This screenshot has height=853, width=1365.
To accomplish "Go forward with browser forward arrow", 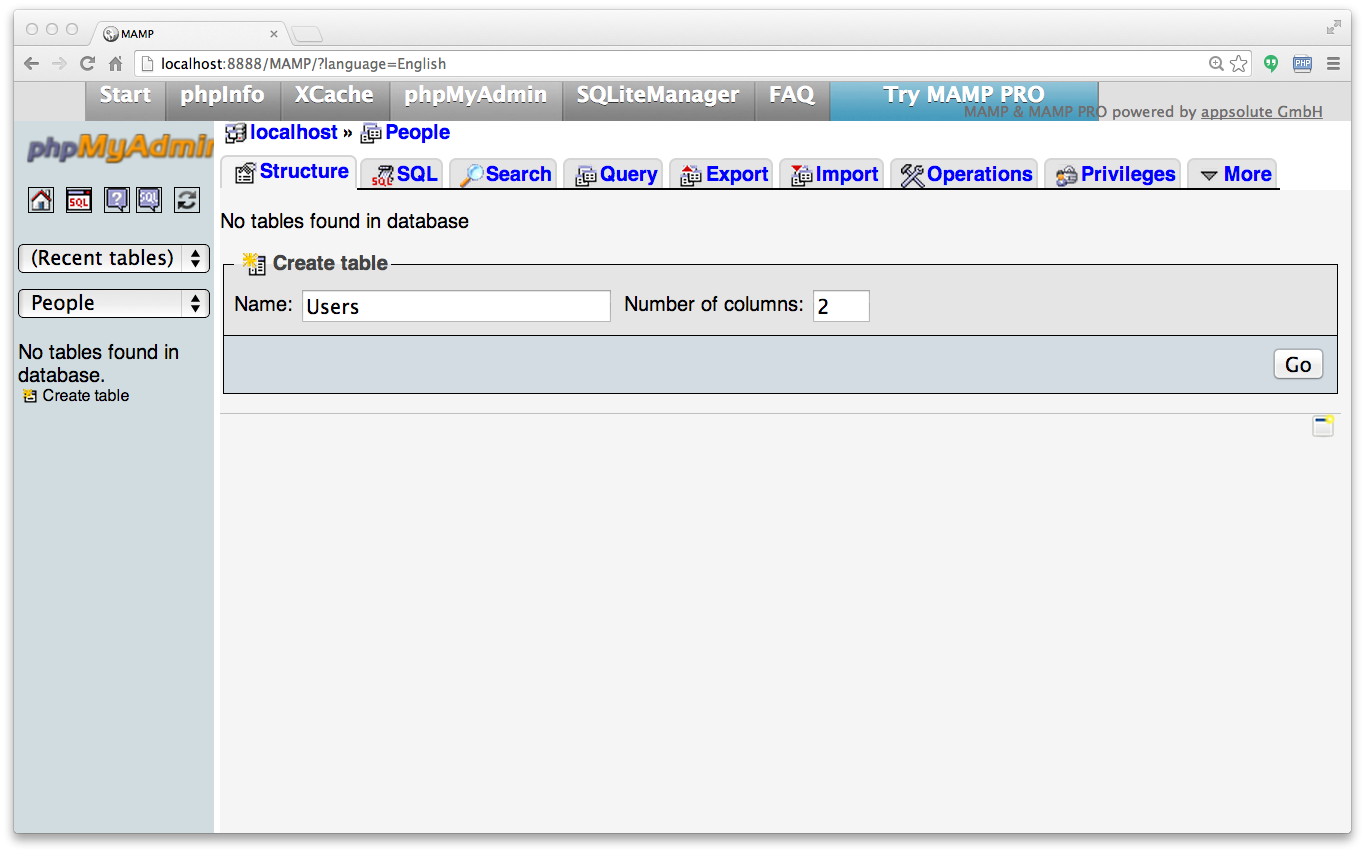I will 60,63.
